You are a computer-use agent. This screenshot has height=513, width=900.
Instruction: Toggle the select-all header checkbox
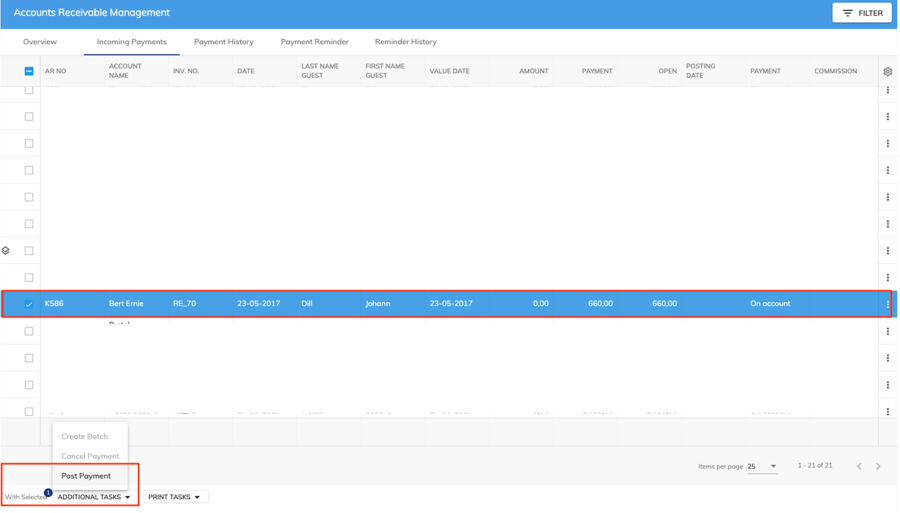pyautogui.click(x=29, y=72)
